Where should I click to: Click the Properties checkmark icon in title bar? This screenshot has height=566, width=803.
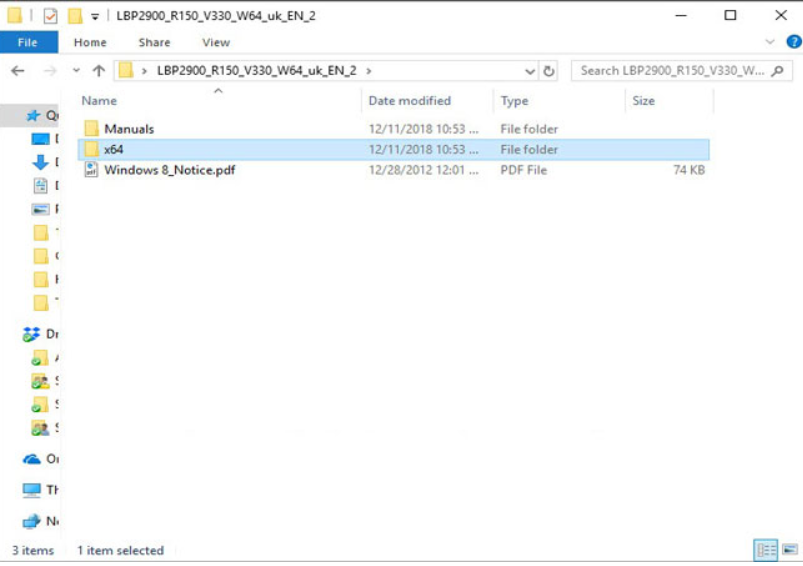pyautogui.click(x=50, y=16)
